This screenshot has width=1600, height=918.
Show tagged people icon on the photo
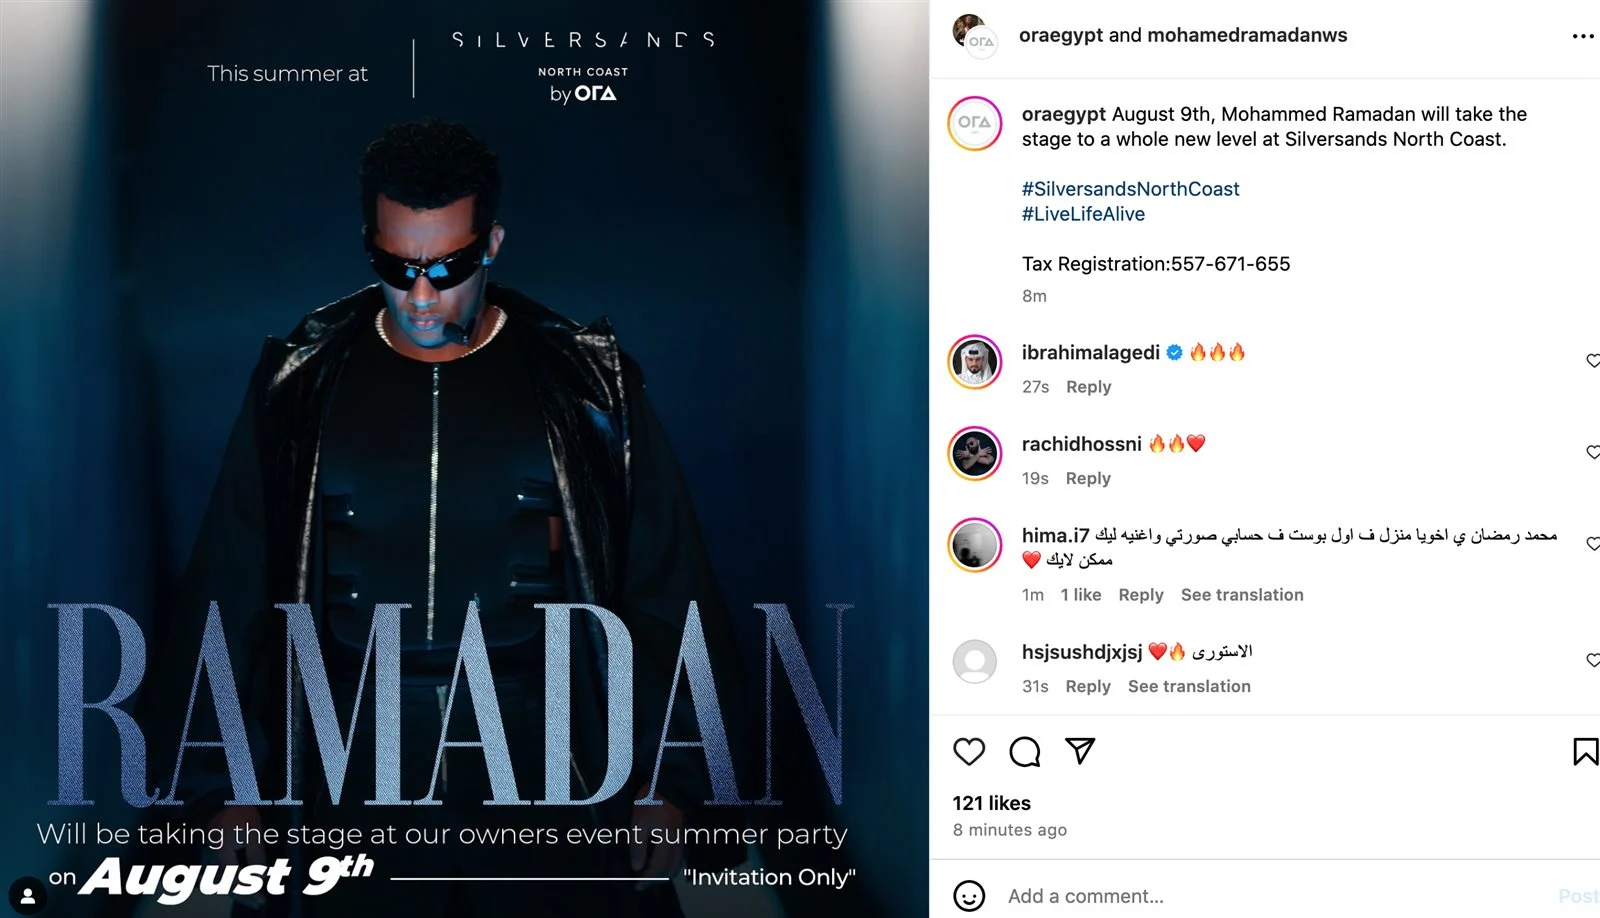click(27, 896)
